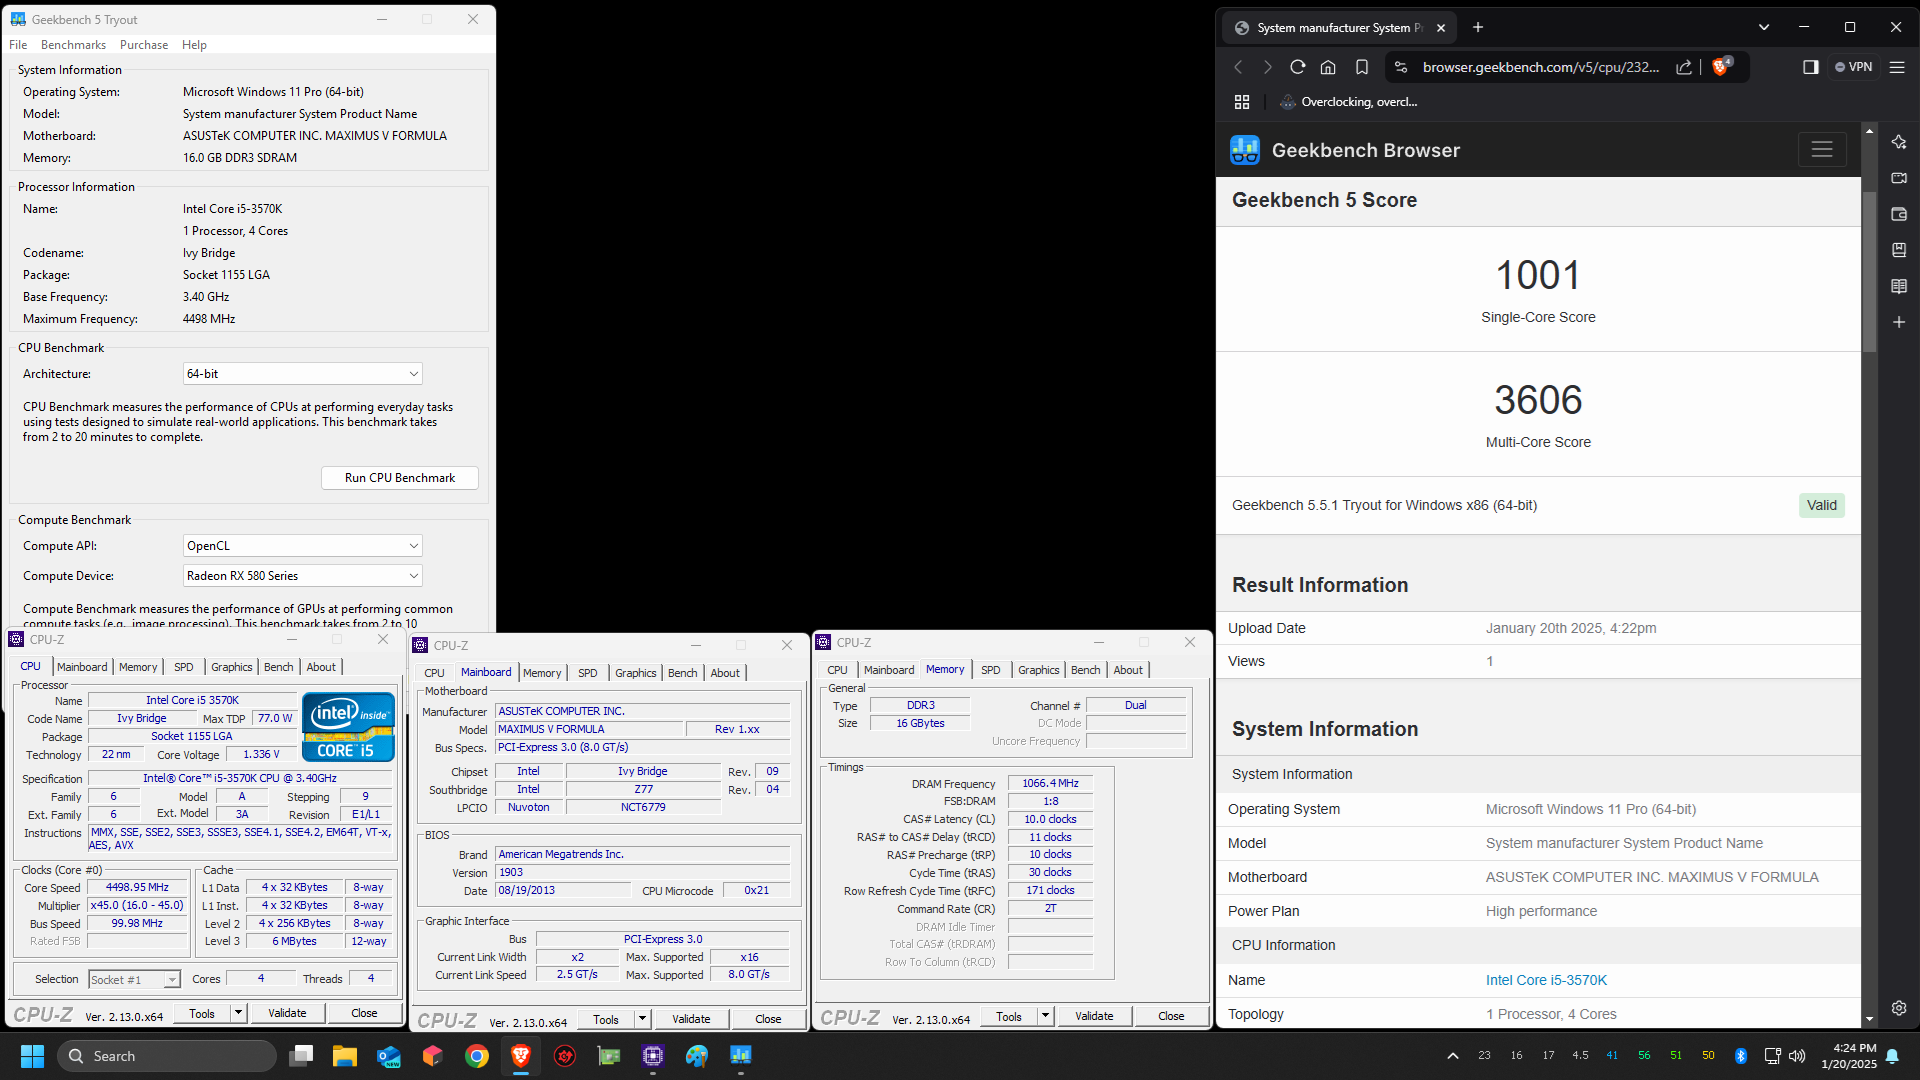Open Brave main hamburger menu
This screenshot has width=1920, height=1080.
pos(1897,67)
